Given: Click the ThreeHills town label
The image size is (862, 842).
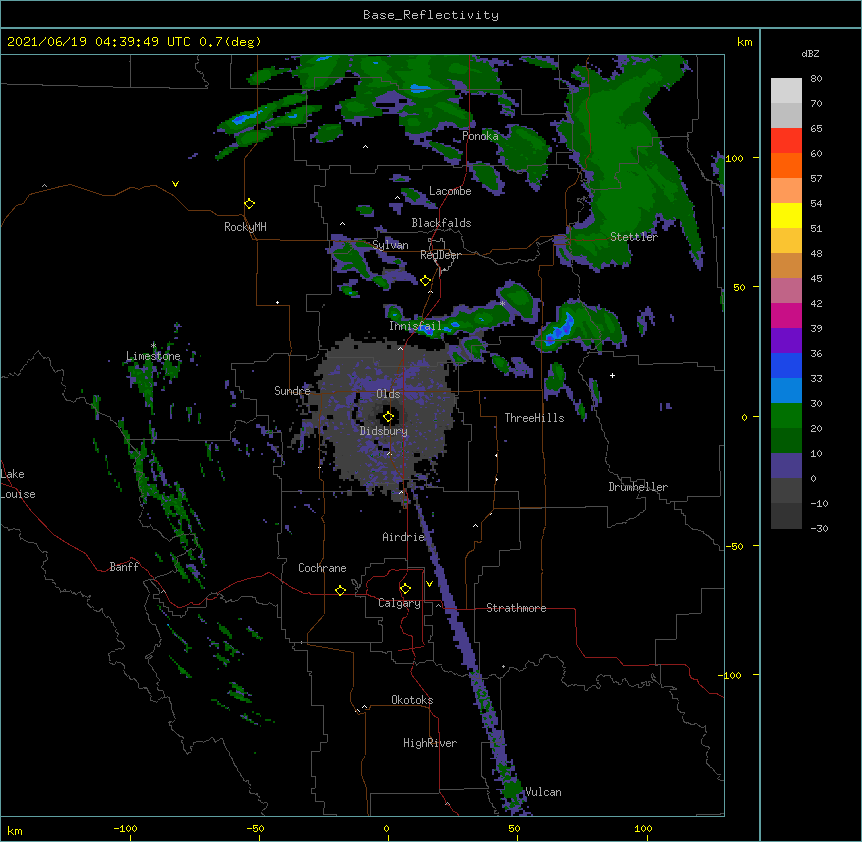Looking at the screenshot, I should click(x=534, y=418).
